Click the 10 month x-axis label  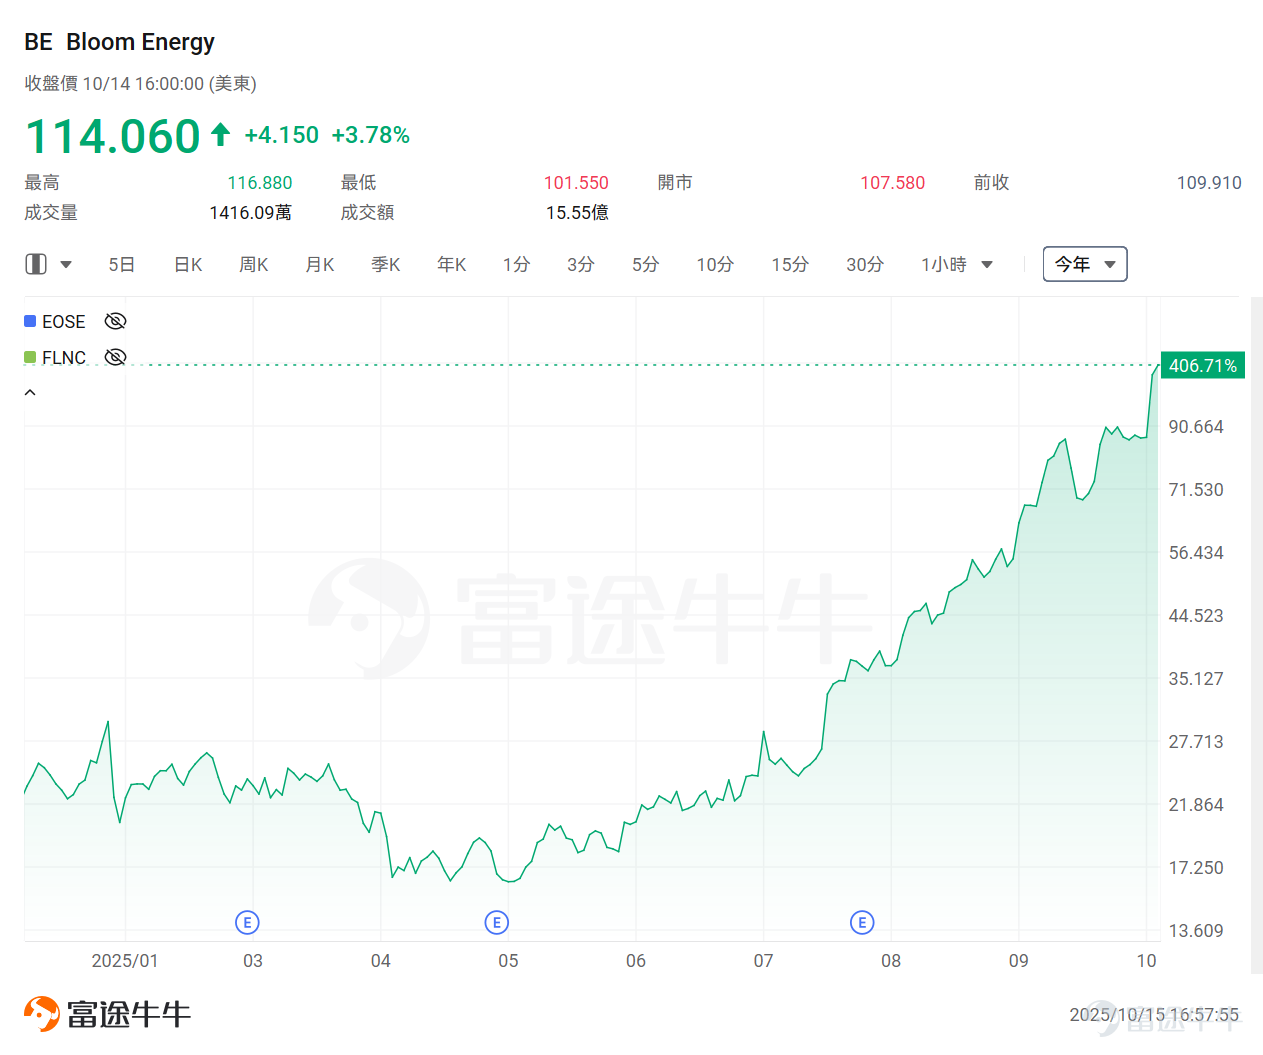(1146, 960)
